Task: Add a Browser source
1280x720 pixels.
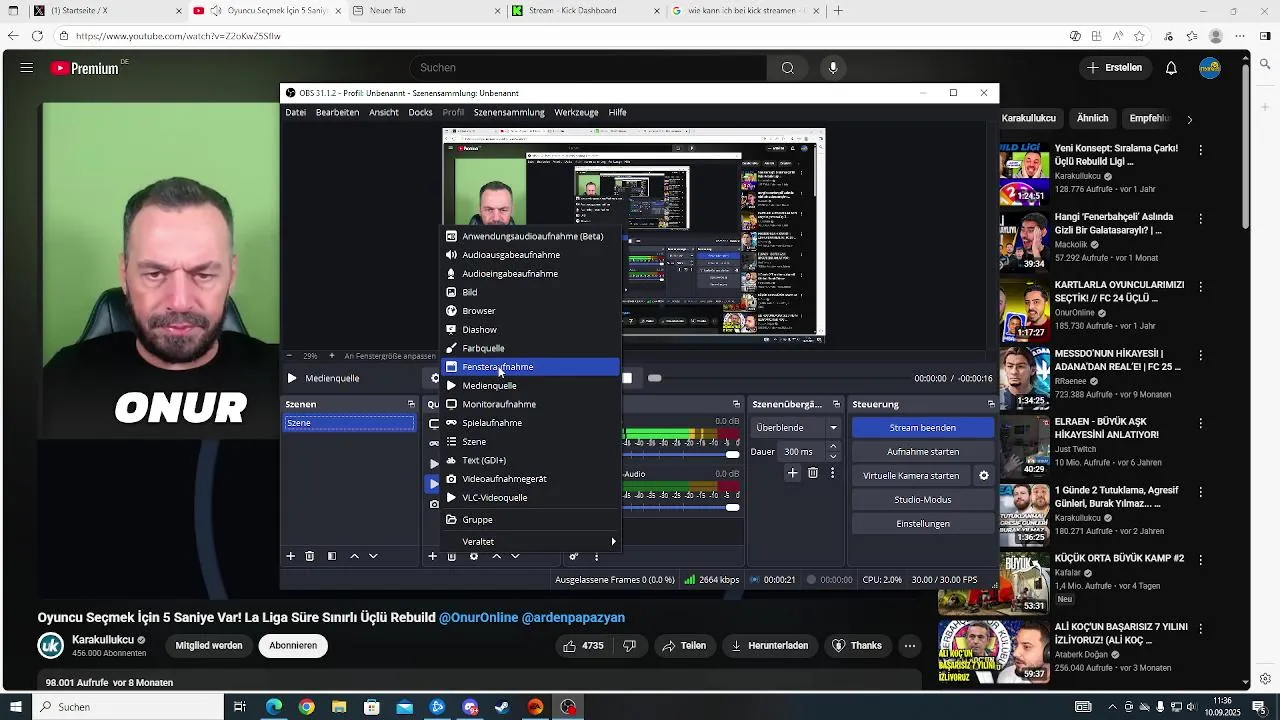Action: pyautogui.click(x=531, y=311)
